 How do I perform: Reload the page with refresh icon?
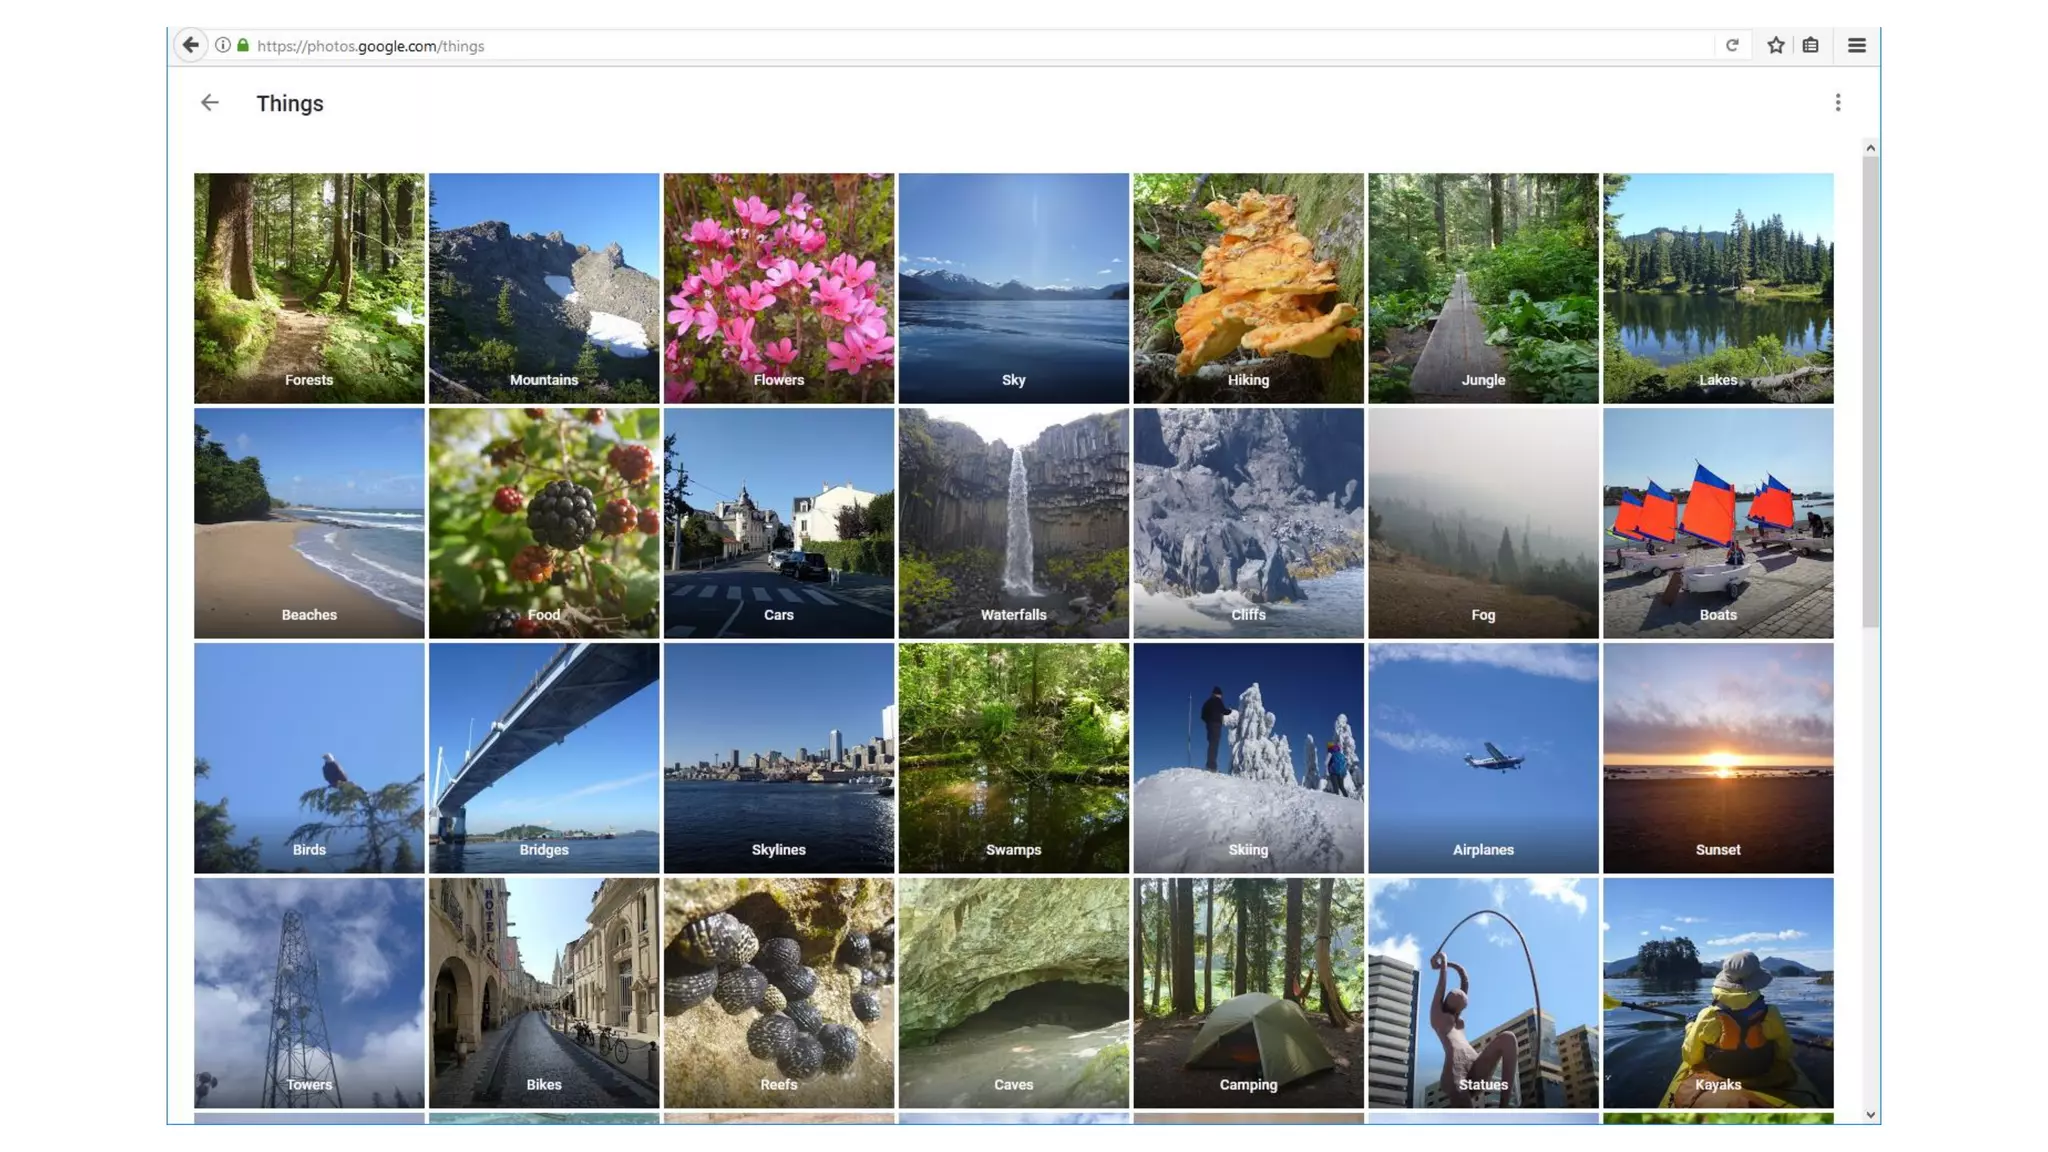coord(1732,45)
